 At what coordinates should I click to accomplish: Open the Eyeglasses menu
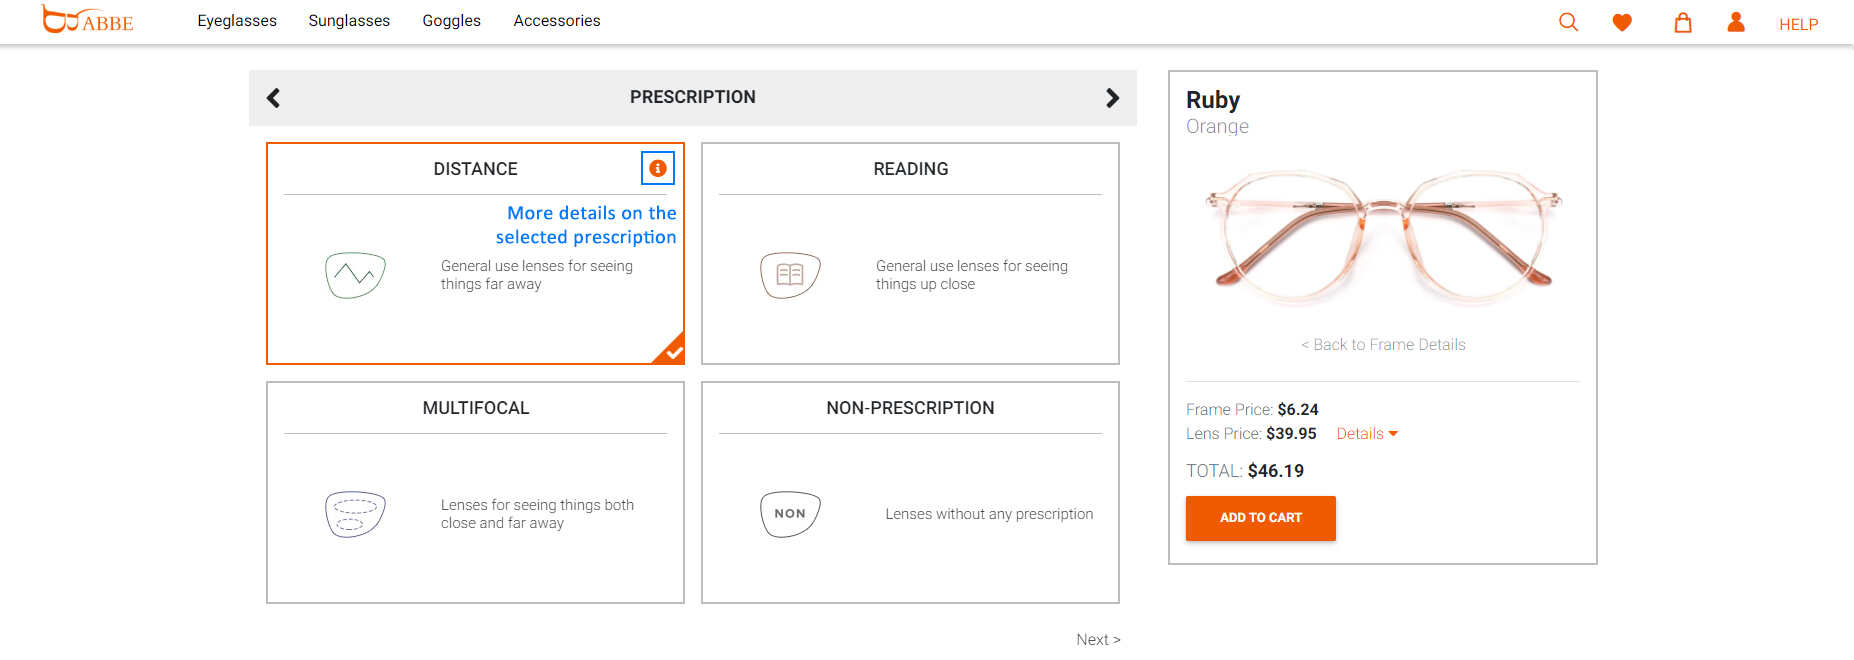click(x=237, y=21)
